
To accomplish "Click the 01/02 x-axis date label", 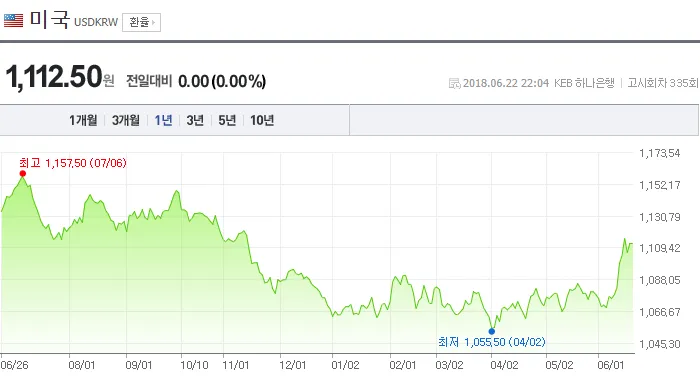I will pyautogui.click(x=346, y=365).
